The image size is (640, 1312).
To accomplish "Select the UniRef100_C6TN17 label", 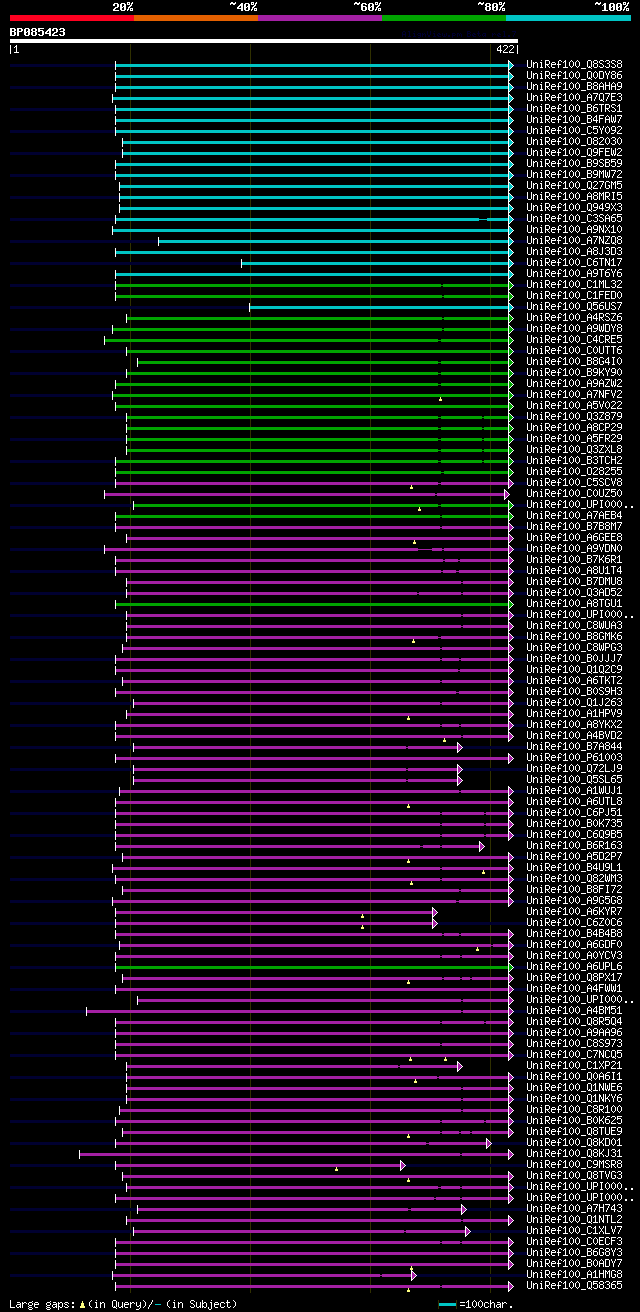I will point(574,262).
